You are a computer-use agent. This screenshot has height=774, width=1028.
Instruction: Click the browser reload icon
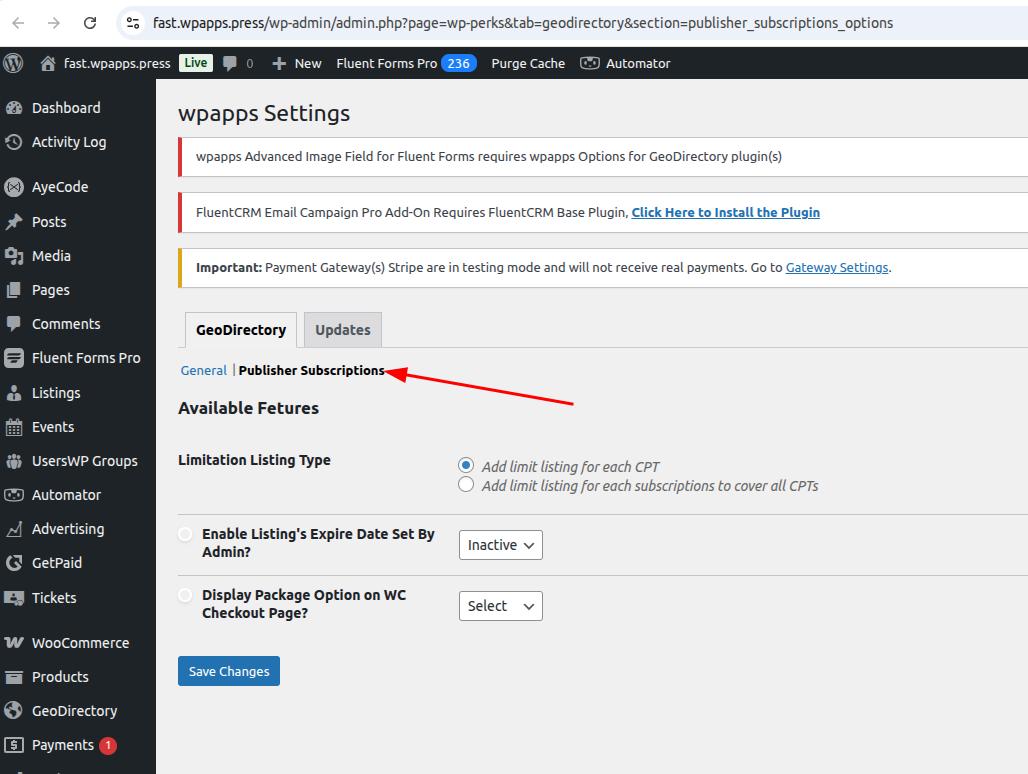(x=90, y=22)
